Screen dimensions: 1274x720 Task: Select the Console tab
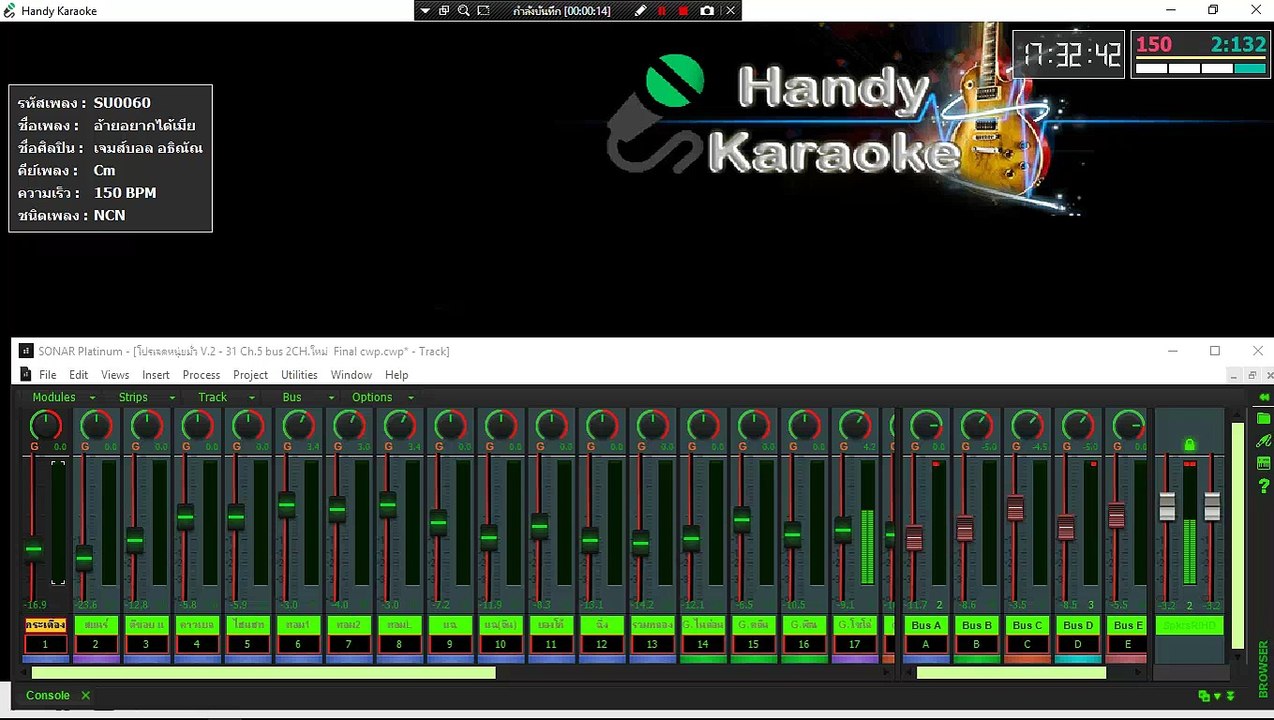tap(48, 695)
